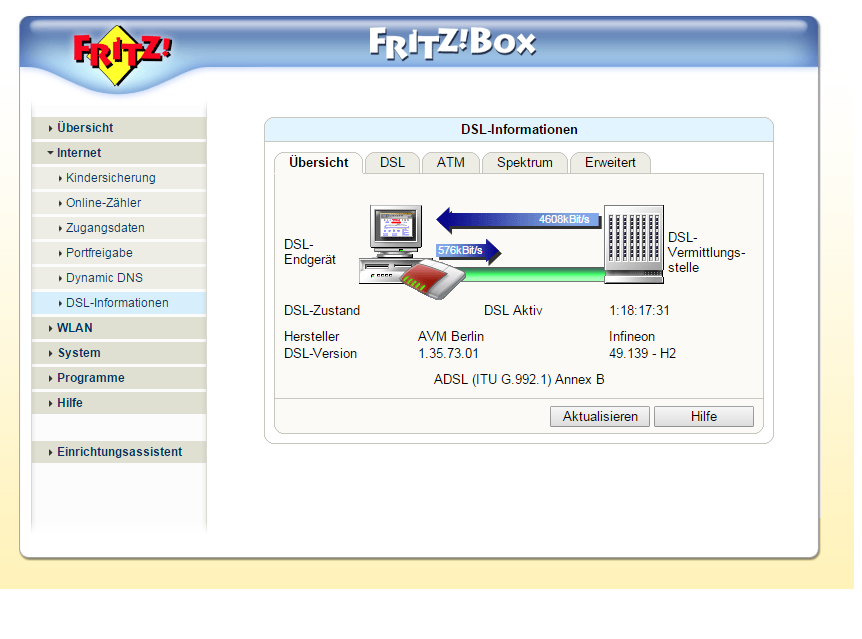Click the 576kBit/s upstream arrow
Image resolution: width=862 pixels, height=639 pixels.
click(x=469, y=251)
